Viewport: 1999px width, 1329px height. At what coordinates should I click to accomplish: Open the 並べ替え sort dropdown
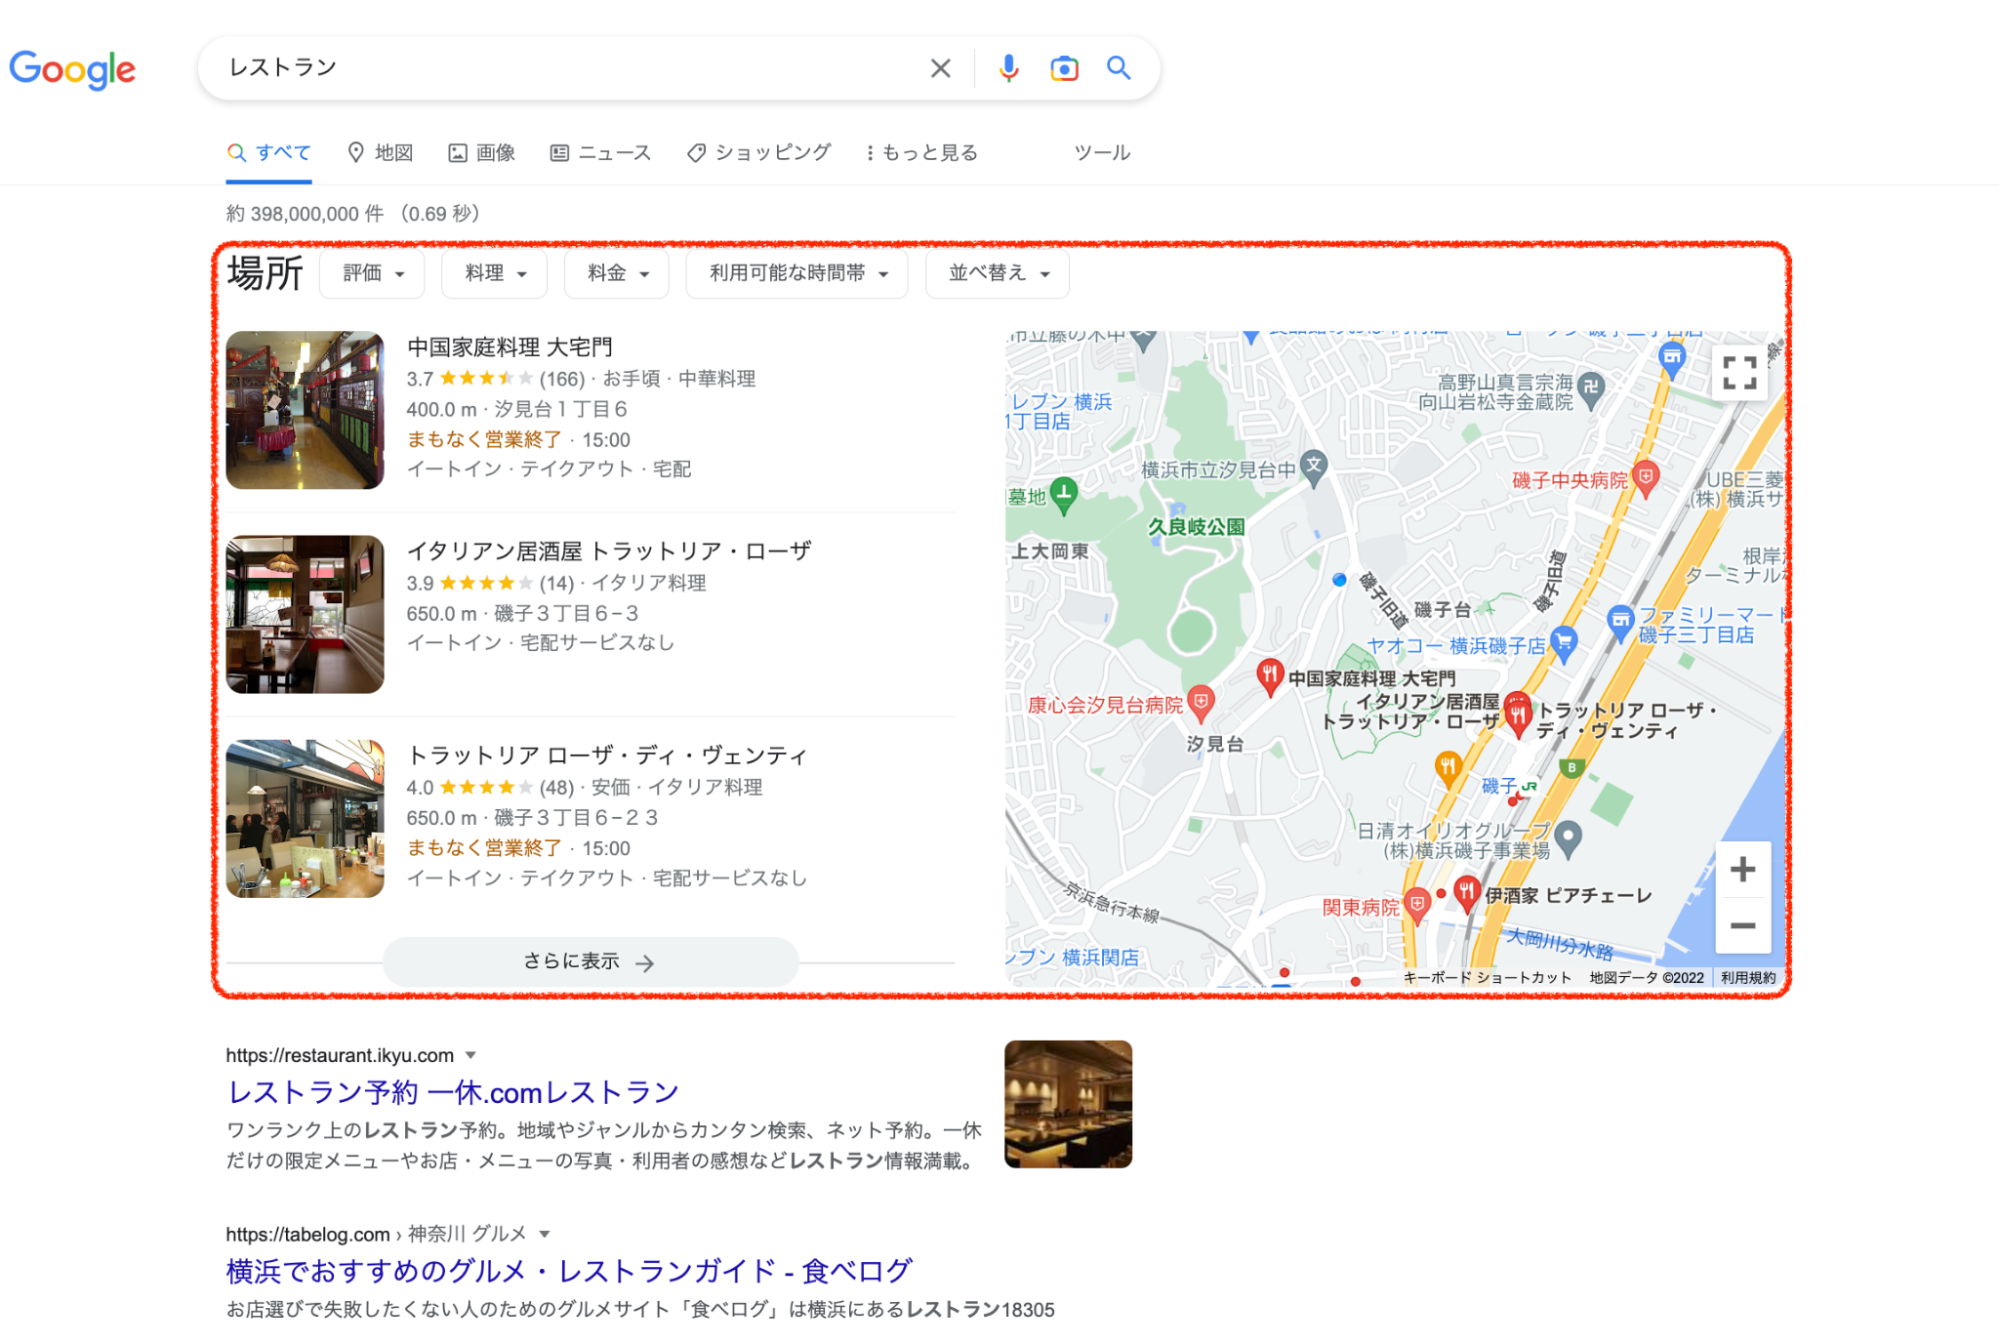[997, 273]
